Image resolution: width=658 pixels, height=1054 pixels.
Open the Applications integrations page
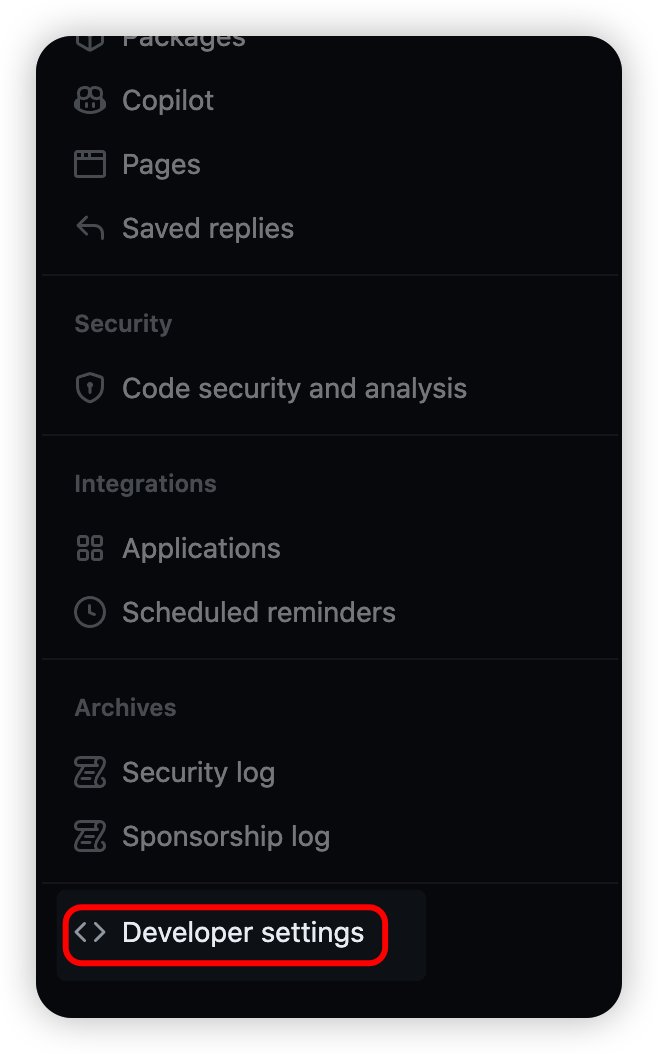click(x=201, y=548)
